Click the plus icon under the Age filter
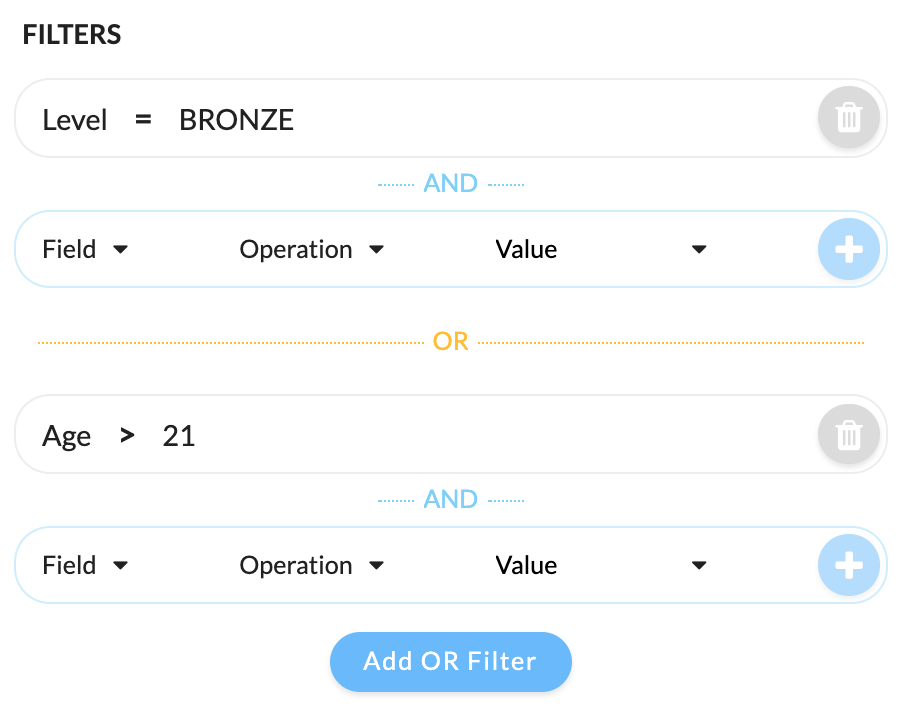The height and width of the screenshot is (720, 900). click(848, 565)
